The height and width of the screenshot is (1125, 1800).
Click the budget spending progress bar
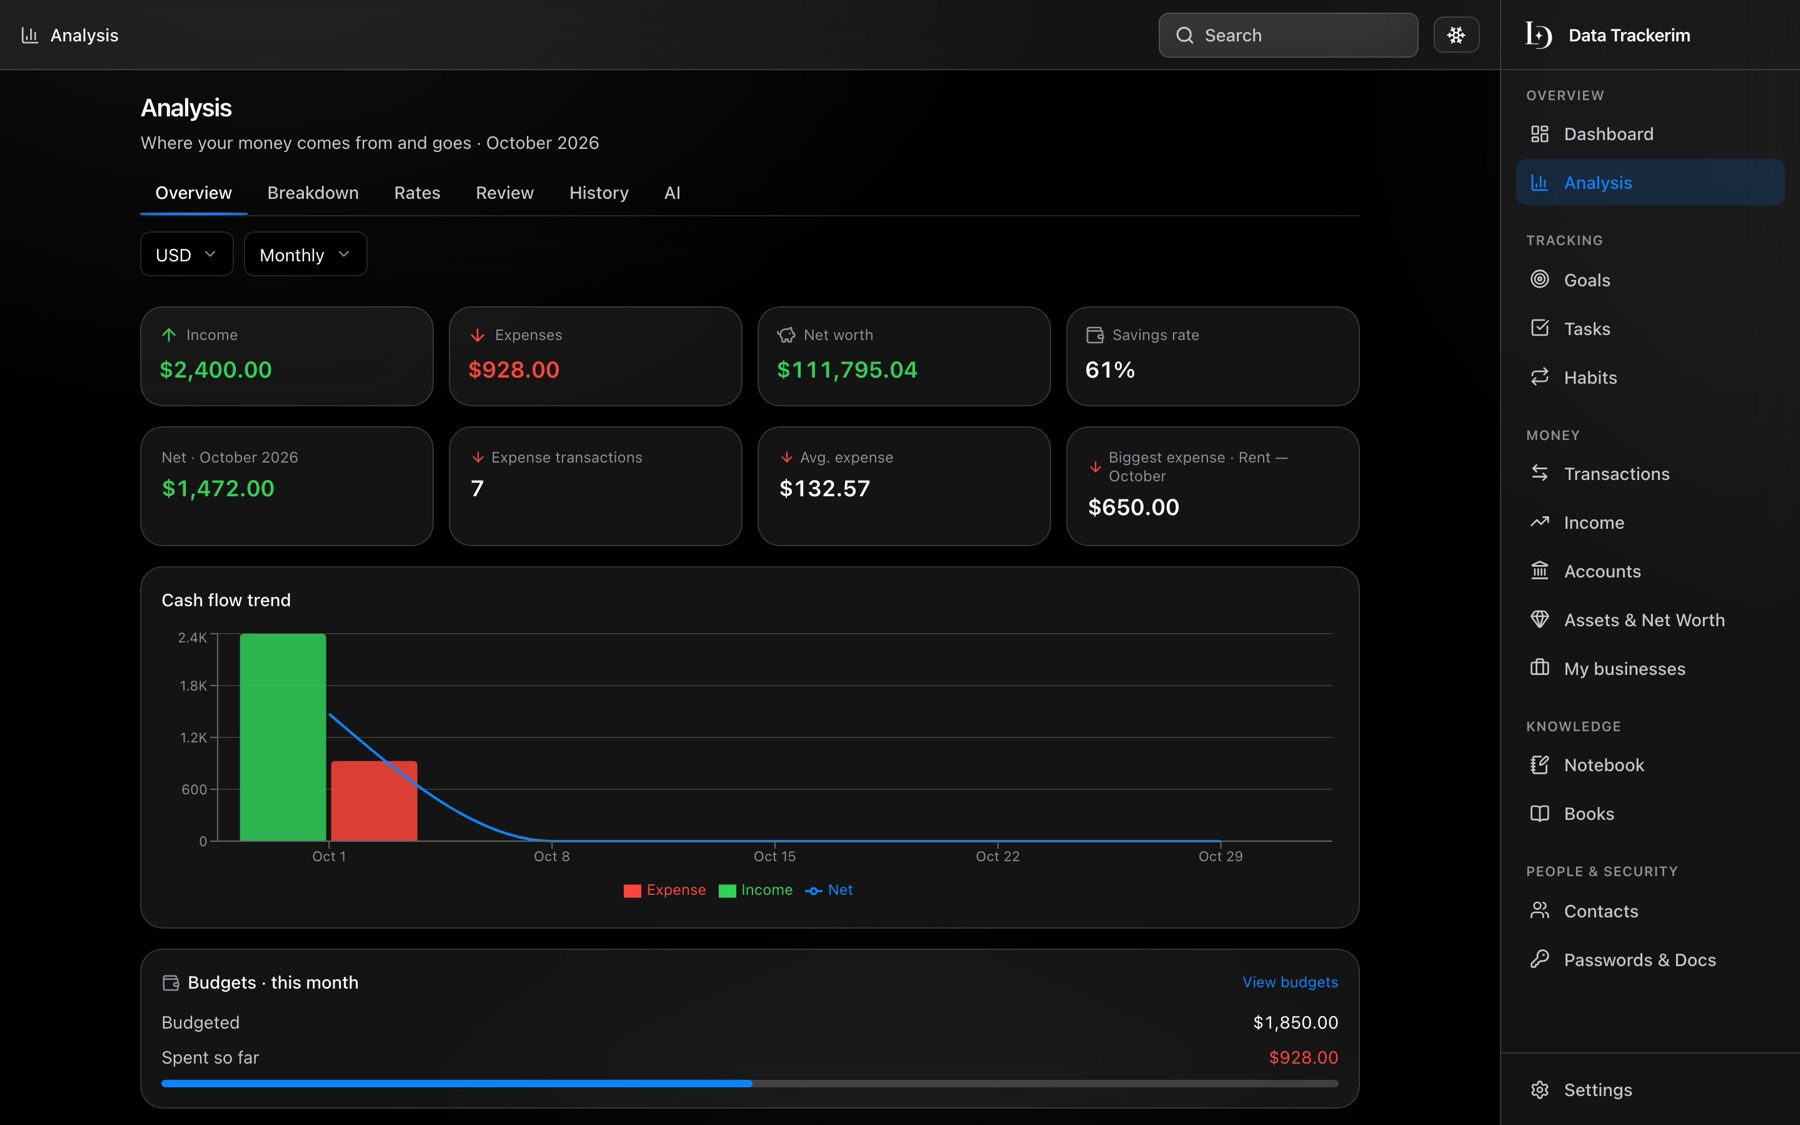[x=750, y=1083]
